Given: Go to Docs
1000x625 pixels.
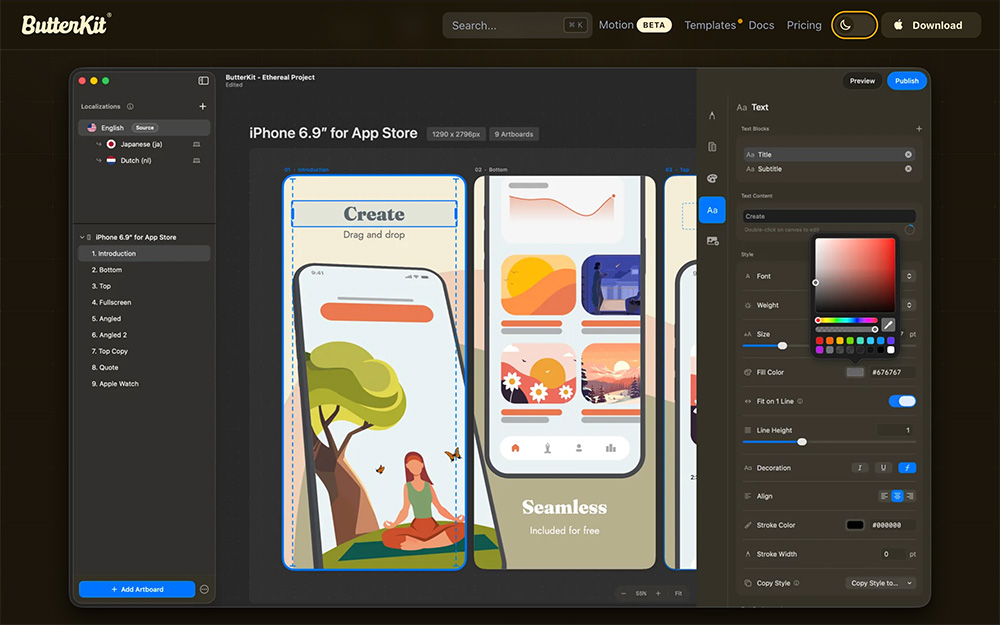Looking at the screenshot, I should click(x=761, y=25).
